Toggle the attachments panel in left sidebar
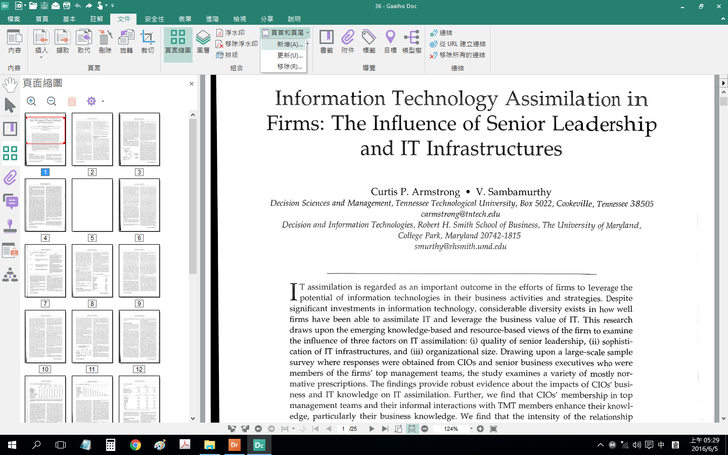The image size is (728, 455). tap(10, 178)
